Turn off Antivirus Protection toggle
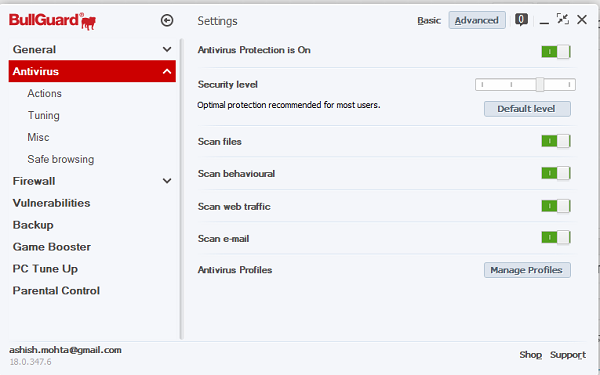Screen dimensions: 600x375 click(556, 52)
